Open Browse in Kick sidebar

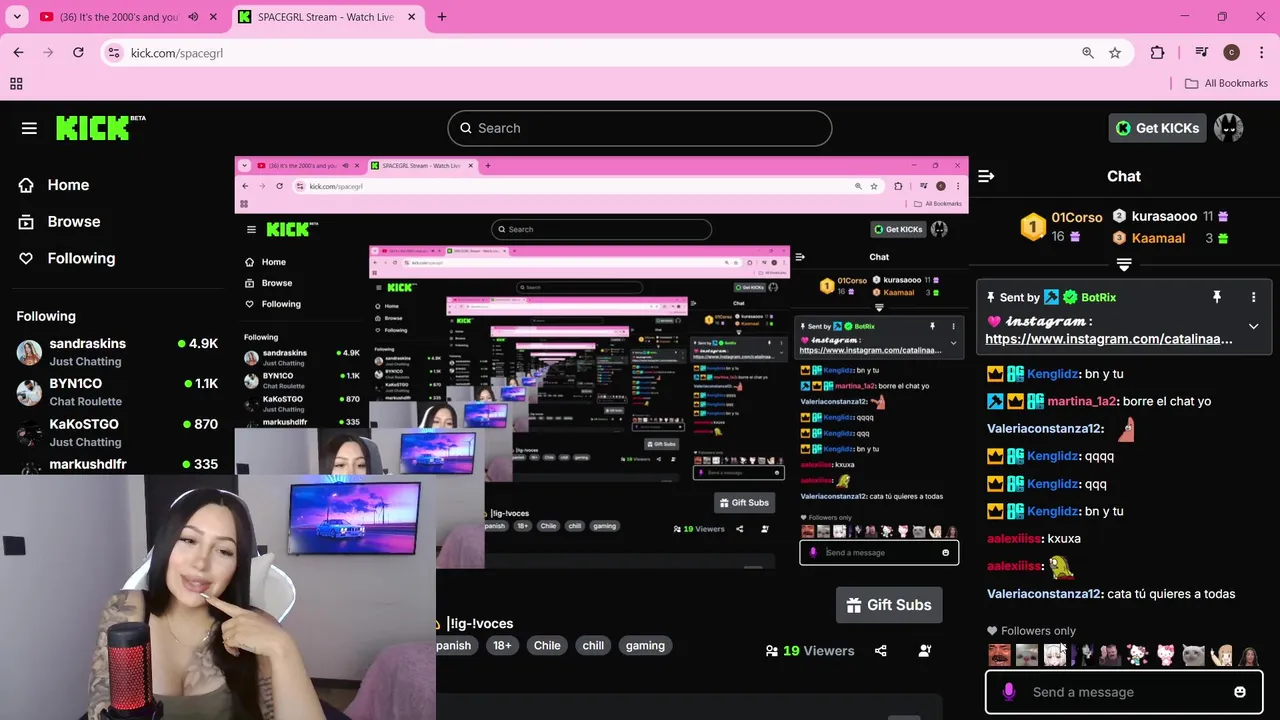pyautogui.click(x=74, y=222)
